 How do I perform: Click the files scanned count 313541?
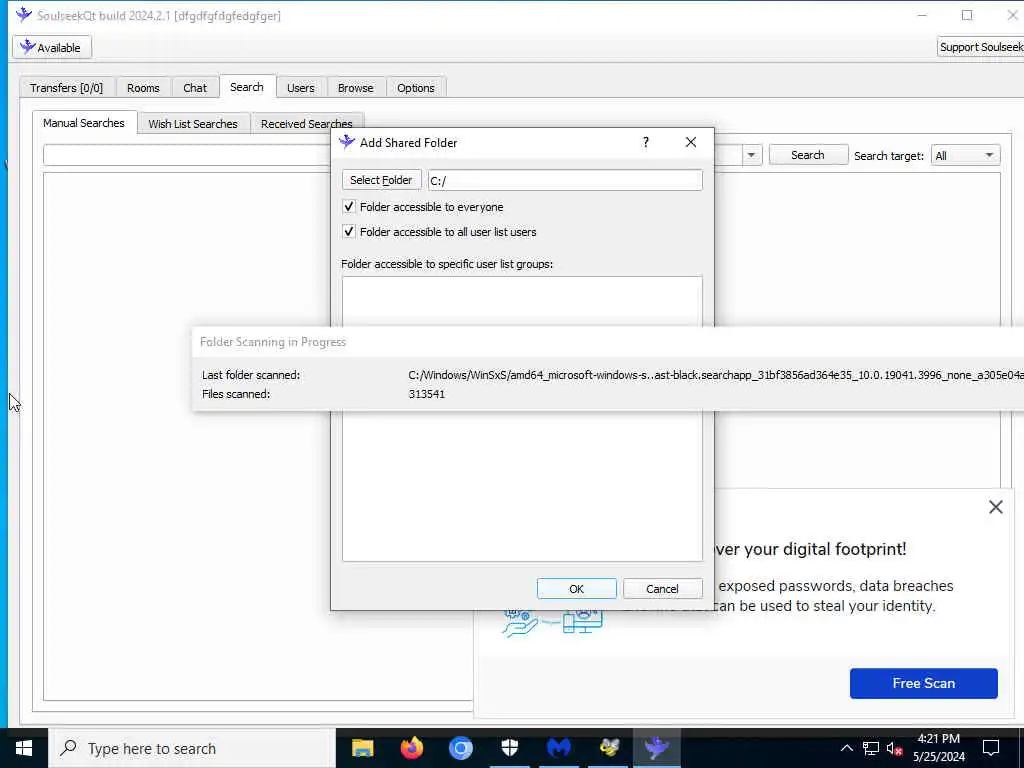[426, 394]
